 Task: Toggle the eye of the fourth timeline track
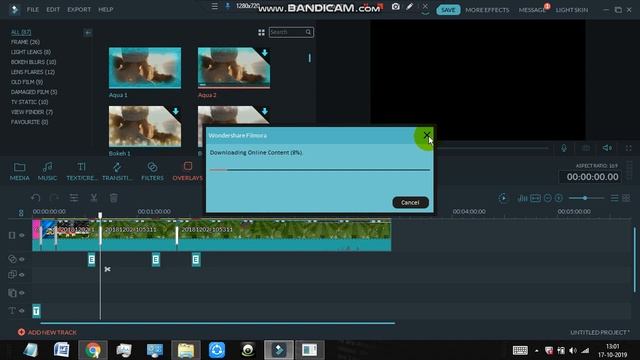pyautogui.click(x=22, y=293)
